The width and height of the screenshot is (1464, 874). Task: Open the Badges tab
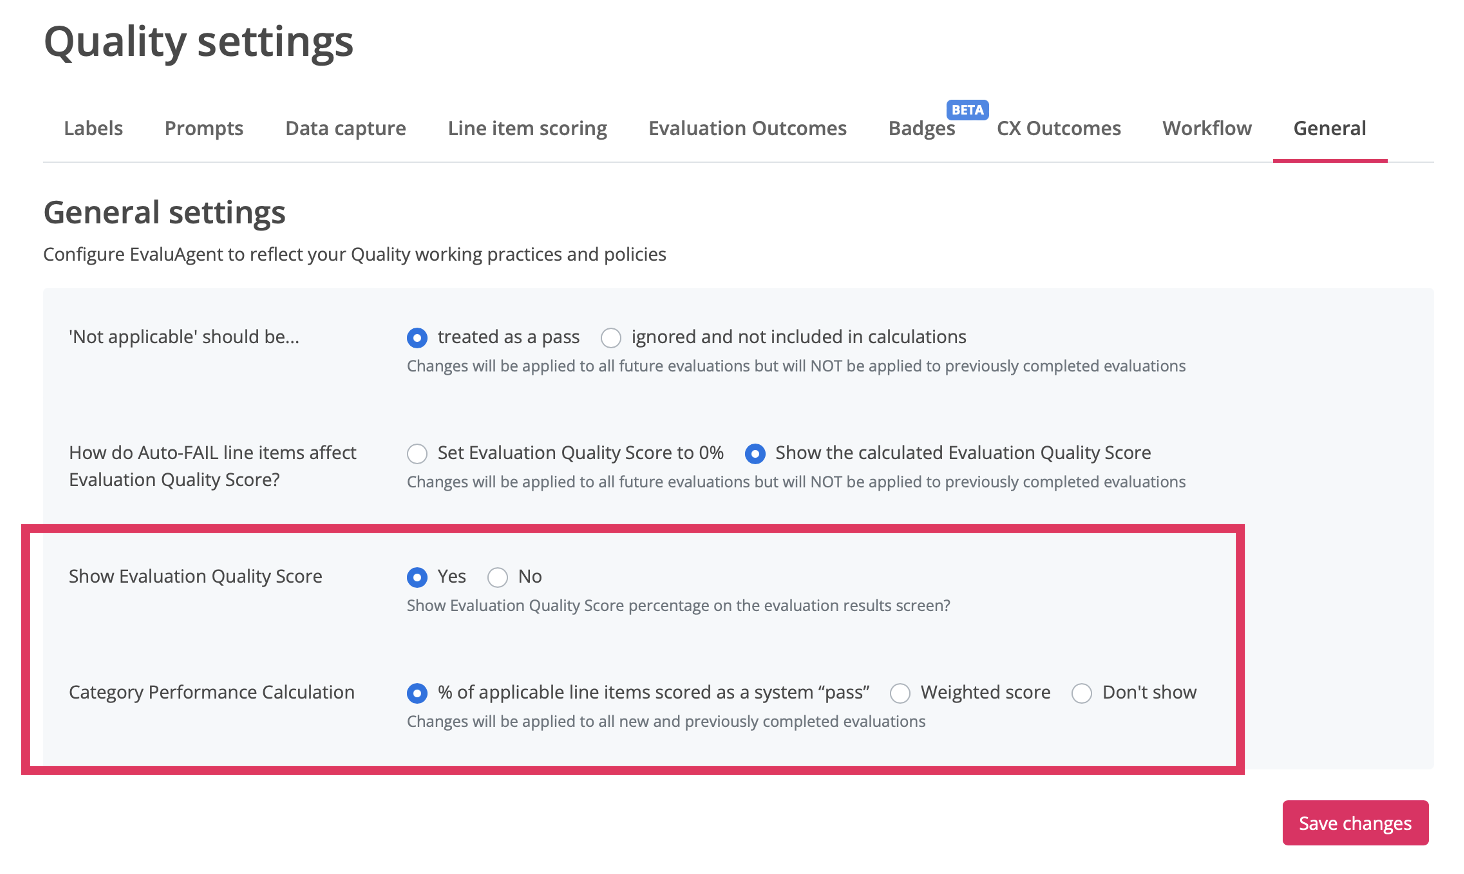click(x=921, y=129)
